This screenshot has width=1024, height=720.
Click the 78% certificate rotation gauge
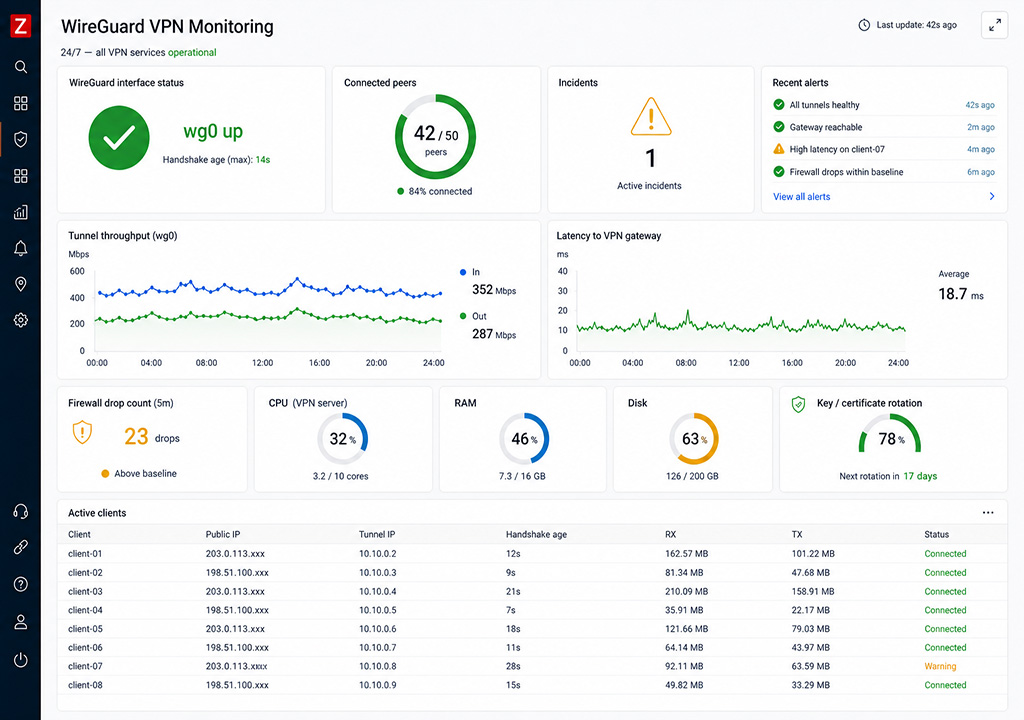(x=890, y=435)
